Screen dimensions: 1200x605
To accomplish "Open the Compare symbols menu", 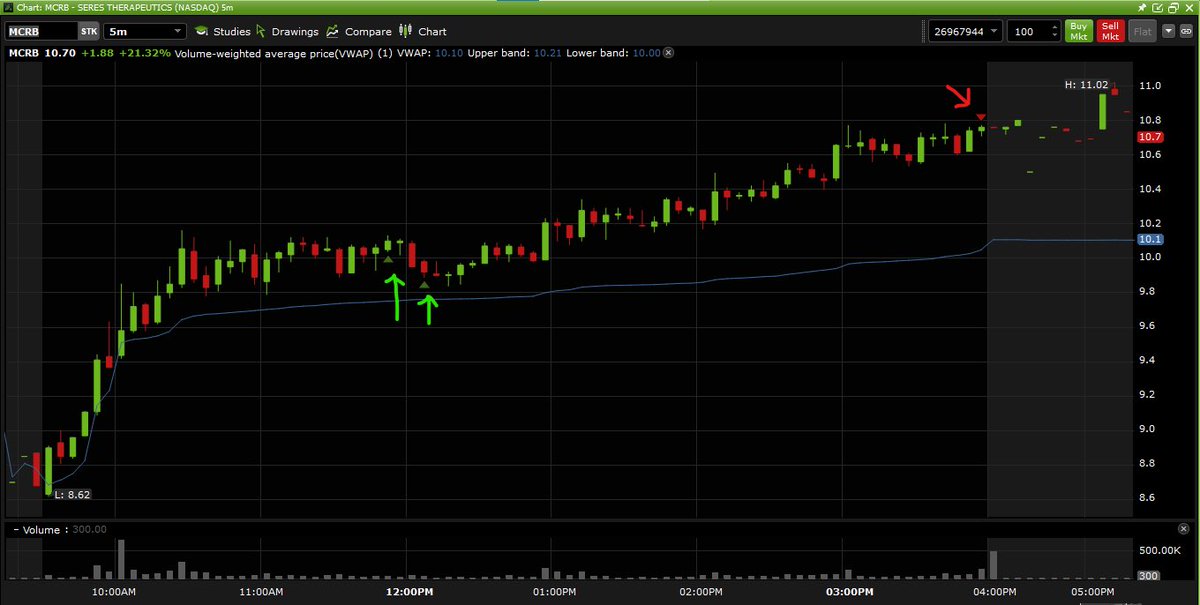I will click(360, 31).
